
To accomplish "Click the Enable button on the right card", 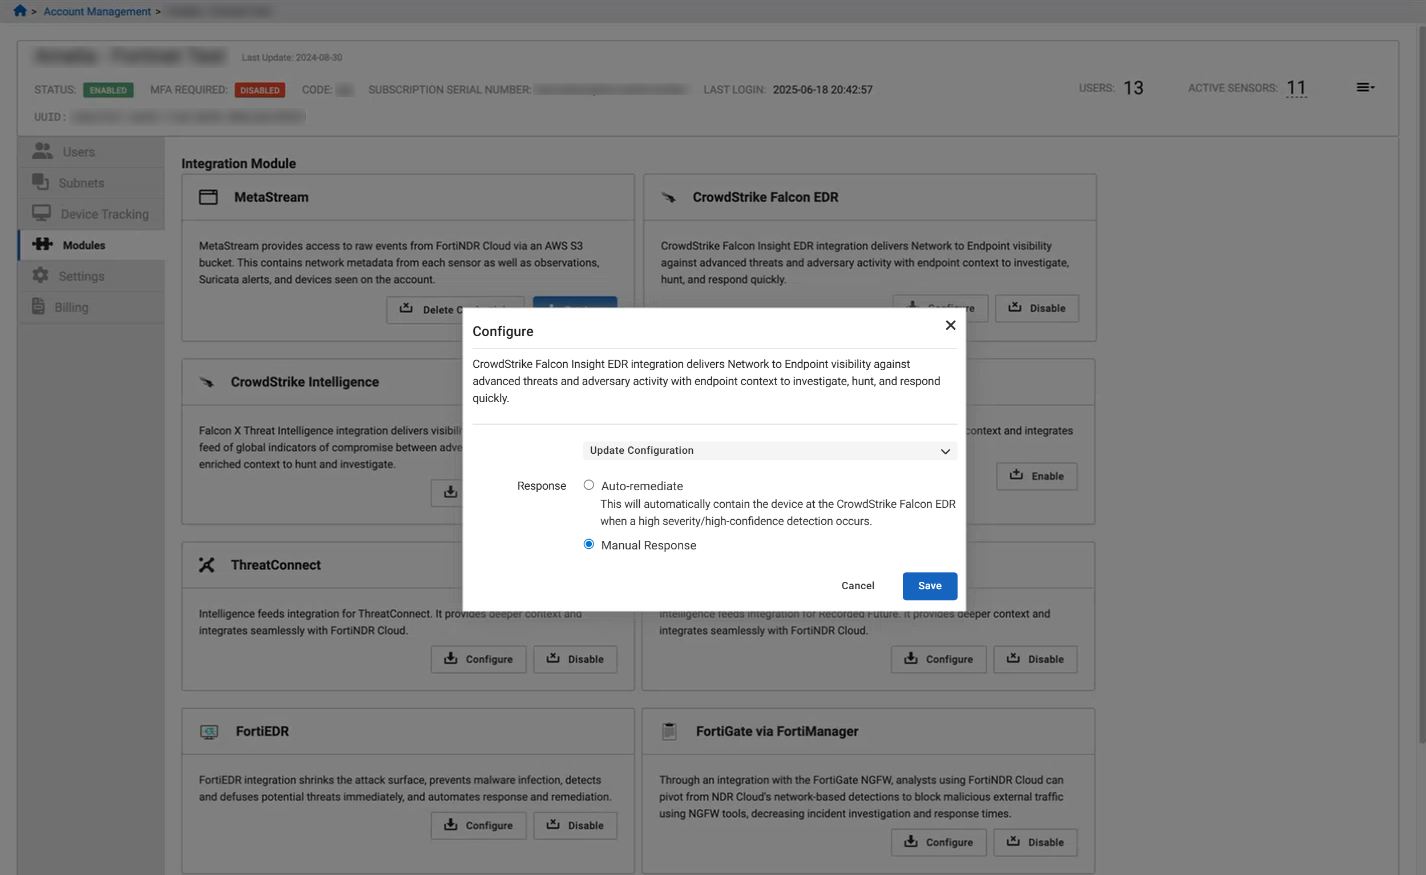I will [x=1037, y=476].
